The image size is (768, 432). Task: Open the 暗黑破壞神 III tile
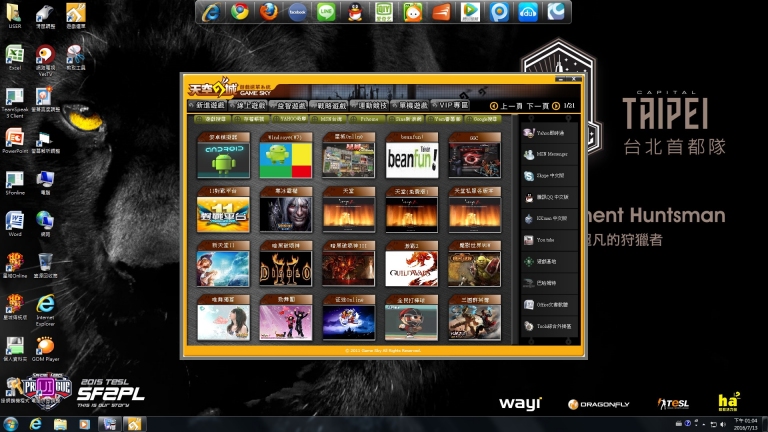pyautogui.click(x=349, y=264)
